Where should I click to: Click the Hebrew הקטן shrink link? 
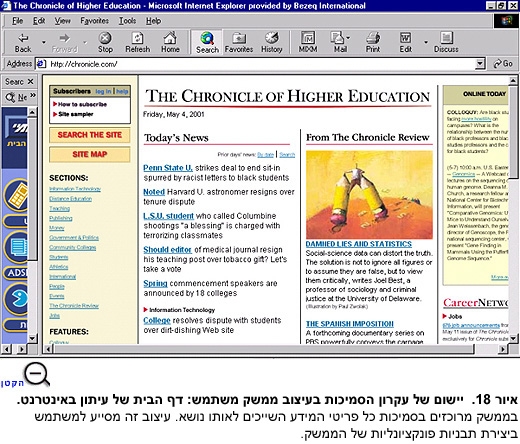click(x=12, y=383)
